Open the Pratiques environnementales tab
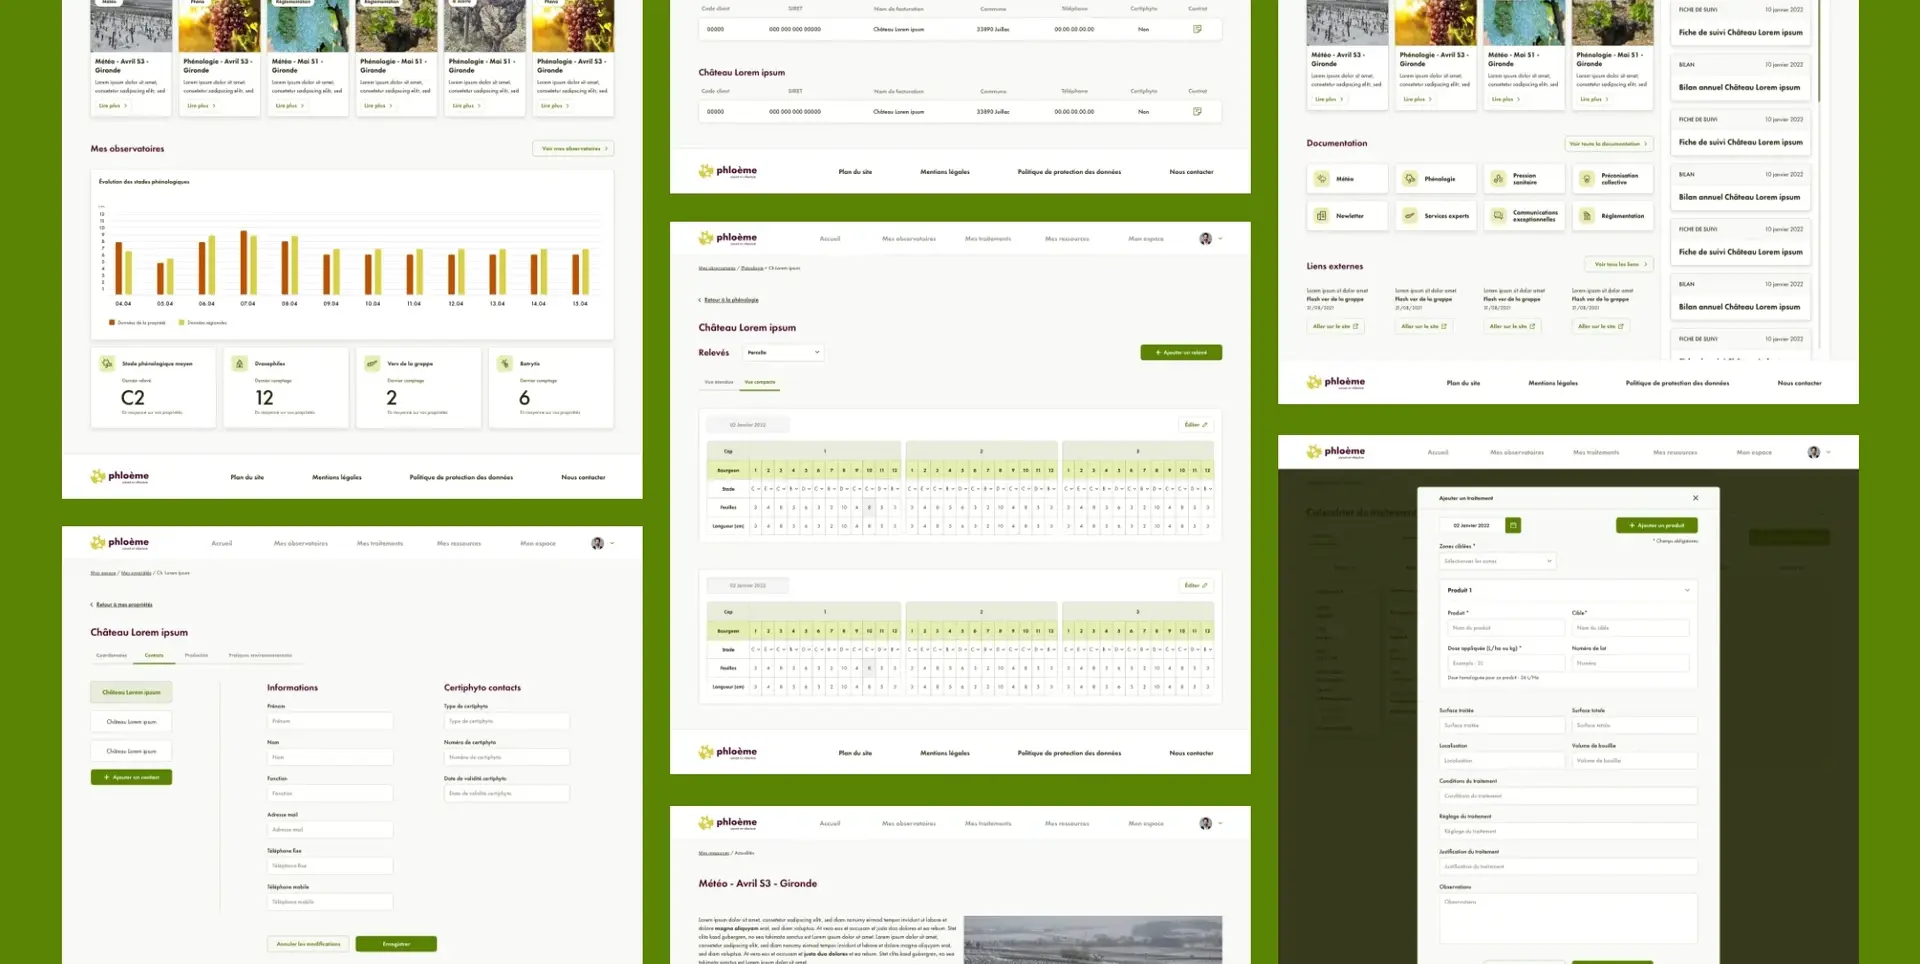This screenshot has height=964, width=1920. pos(260,656)
